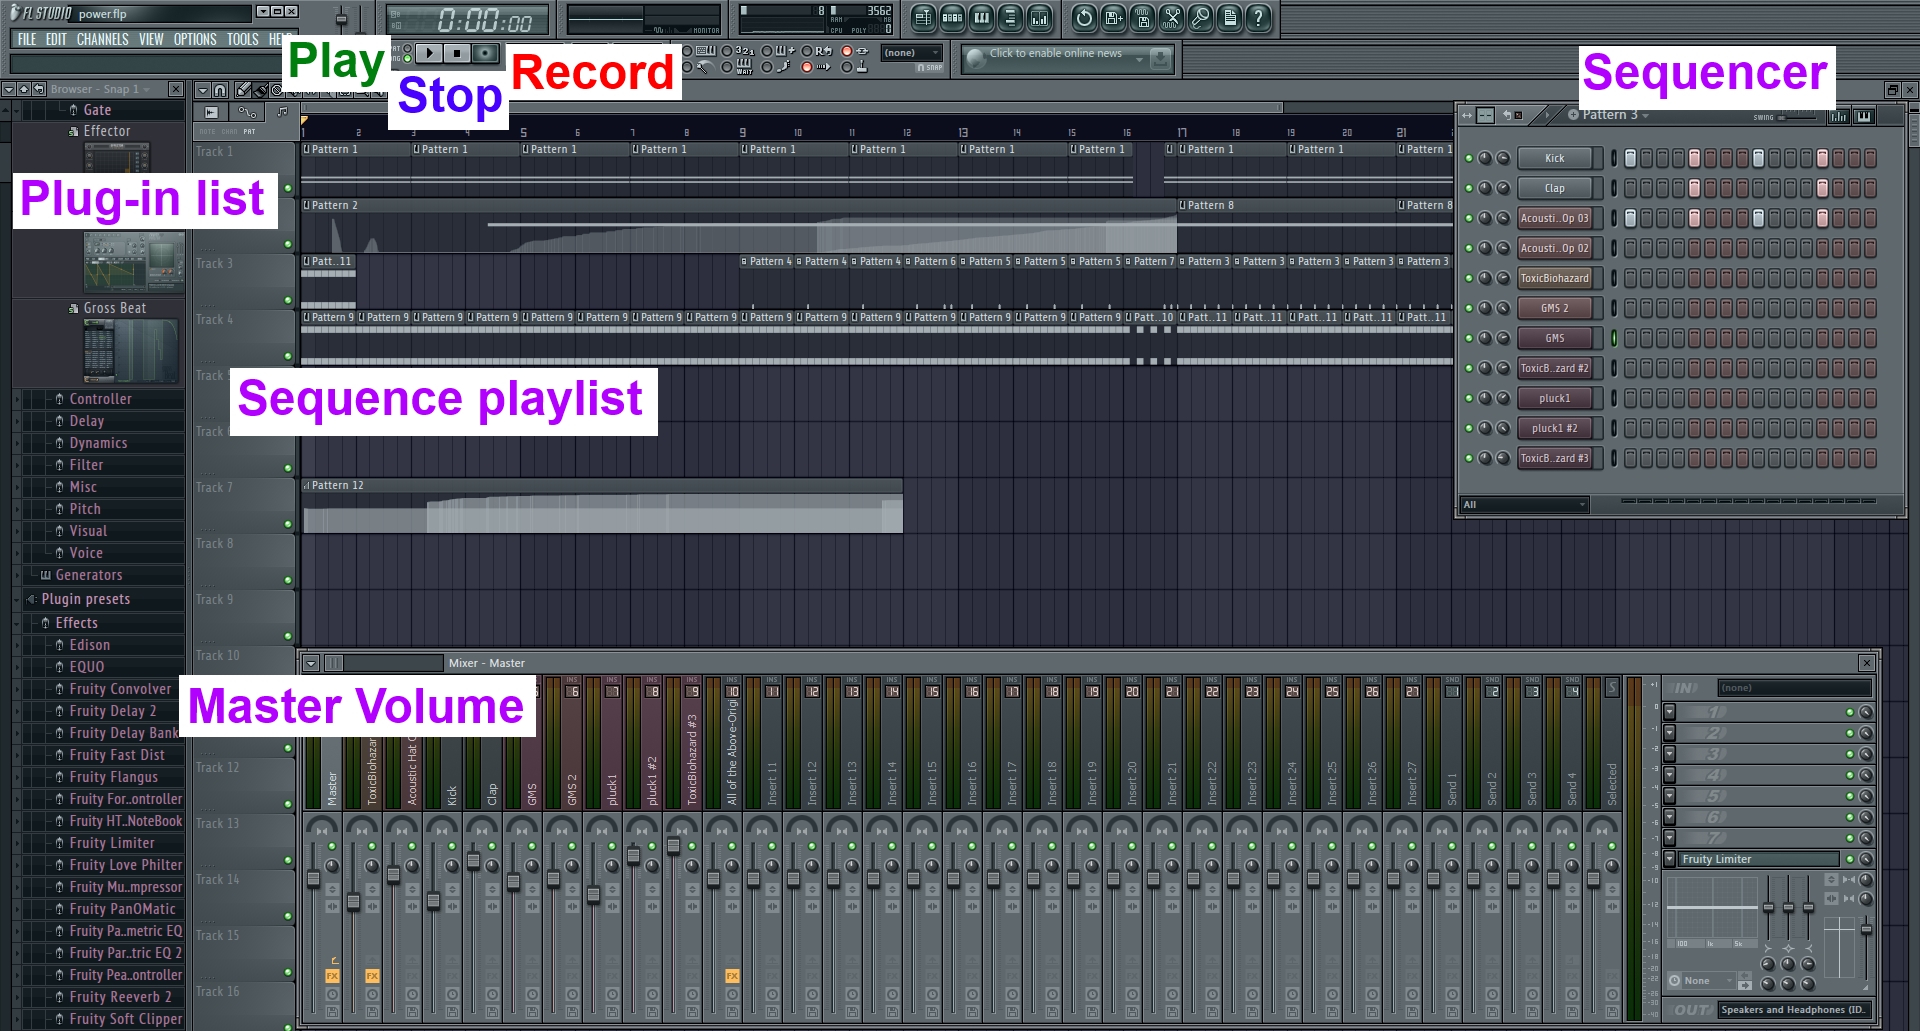Toggle Wait for input to start playing
The image size is (1920, 1031).
click(x=728, y=66)
